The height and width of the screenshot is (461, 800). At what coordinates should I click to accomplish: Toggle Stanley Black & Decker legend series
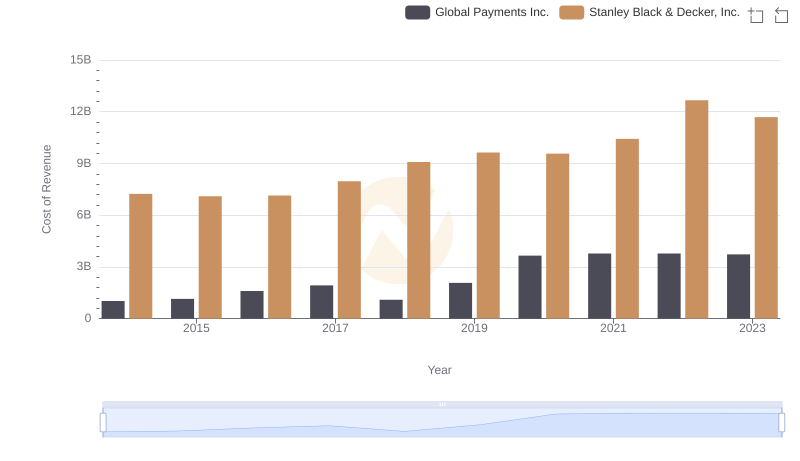click(649, 12)
